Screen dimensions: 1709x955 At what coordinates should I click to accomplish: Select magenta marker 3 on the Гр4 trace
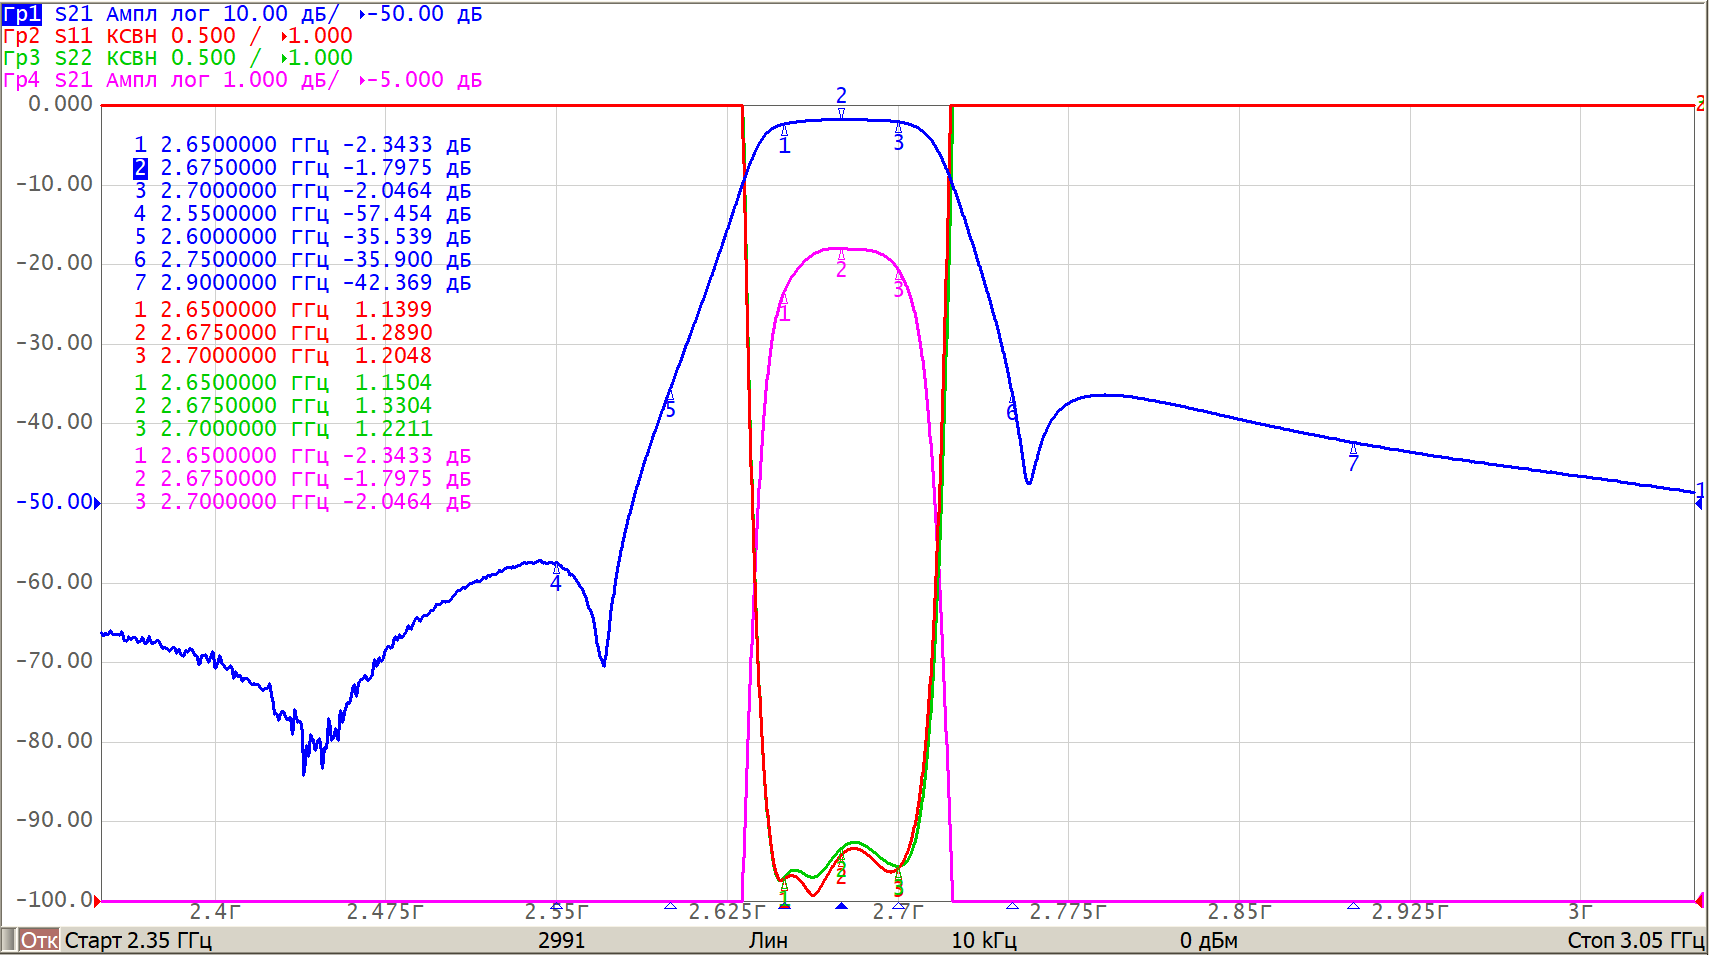898,290
